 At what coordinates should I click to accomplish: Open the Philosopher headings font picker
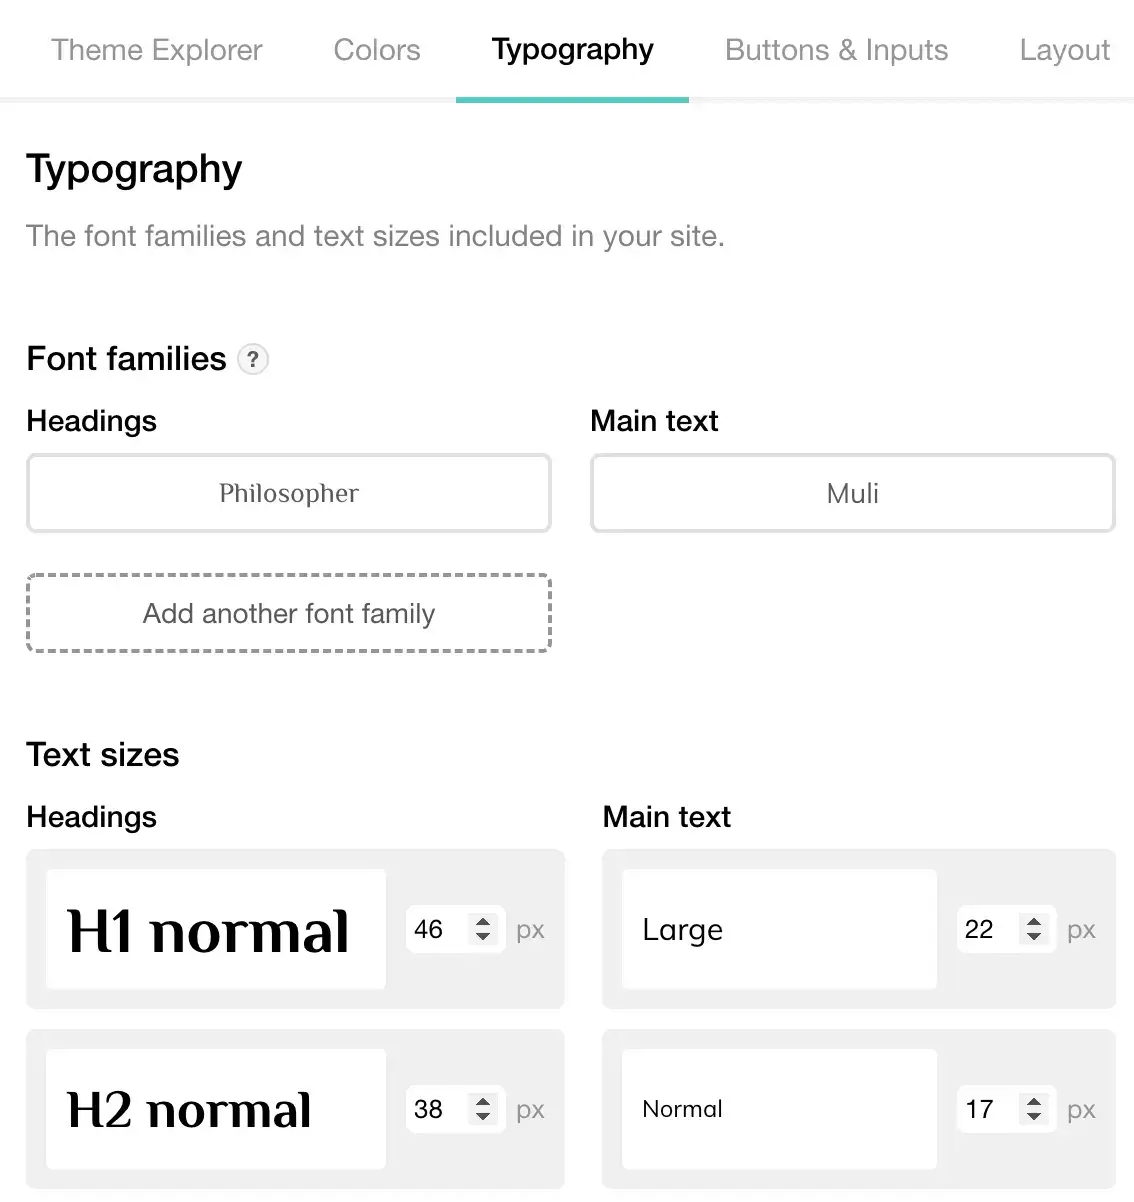tap(289, 493)
